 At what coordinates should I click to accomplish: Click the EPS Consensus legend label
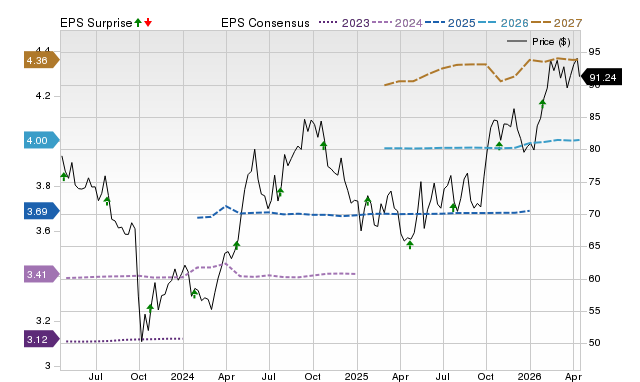click(x=265, y=23)
